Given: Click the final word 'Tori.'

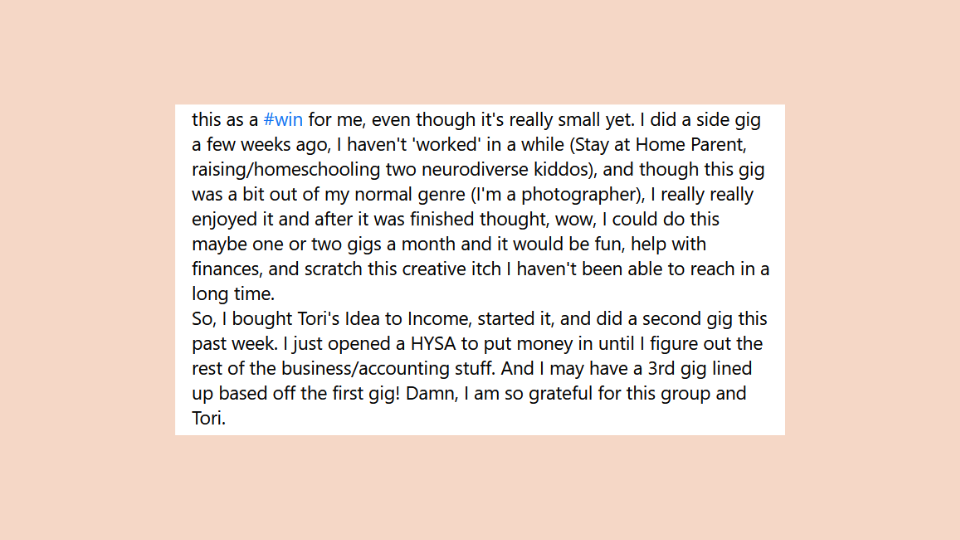Looking at the screenshot, I should (x=209, y=418).
